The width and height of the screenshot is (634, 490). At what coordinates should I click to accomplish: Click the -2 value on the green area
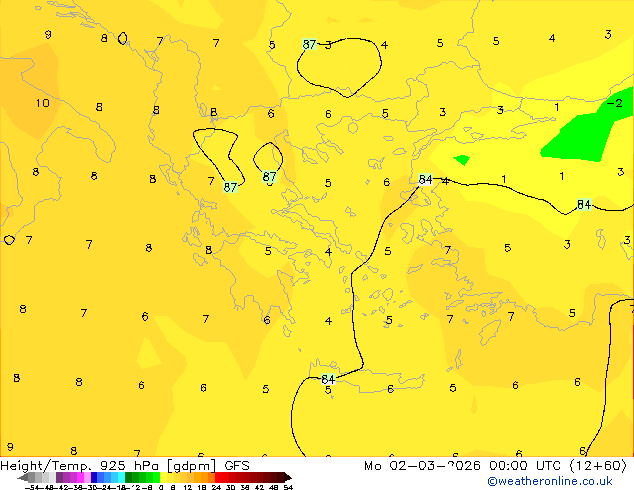[x=615, y=103]
